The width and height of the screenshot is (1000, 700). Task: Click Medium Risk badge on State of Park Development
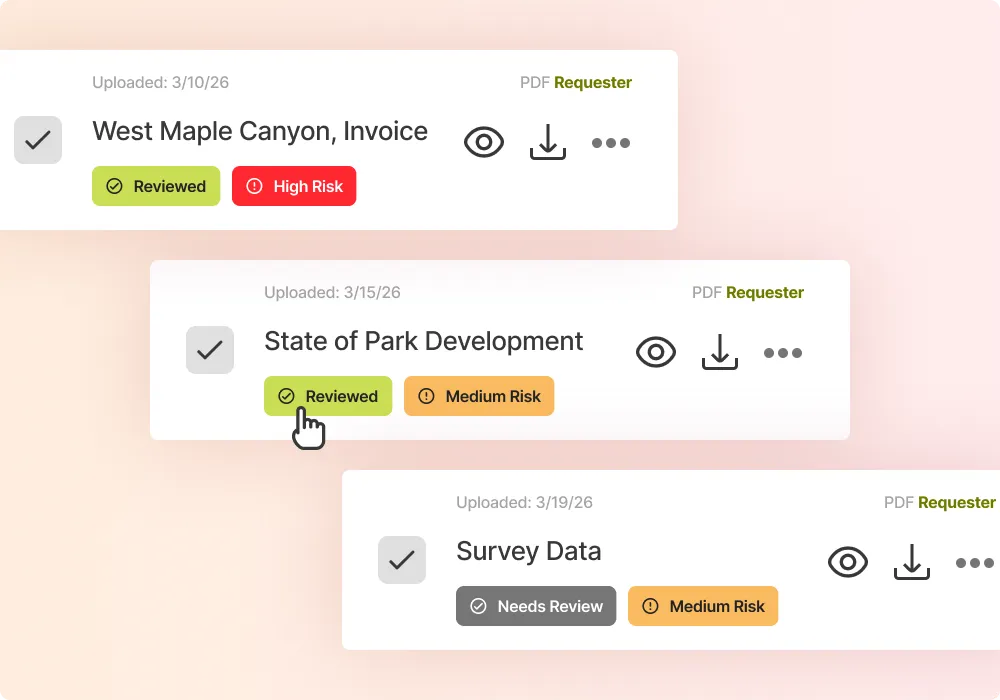click(479, 396)
